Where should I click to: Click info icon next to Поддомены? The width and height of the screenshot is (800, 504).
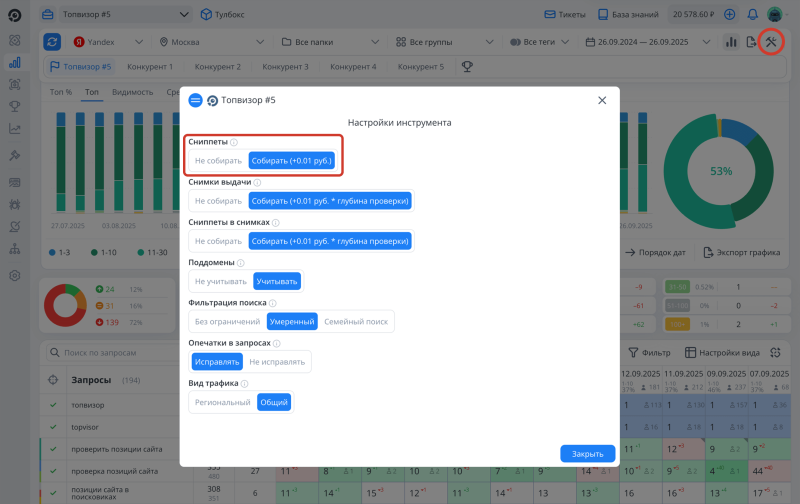(241, 263)
